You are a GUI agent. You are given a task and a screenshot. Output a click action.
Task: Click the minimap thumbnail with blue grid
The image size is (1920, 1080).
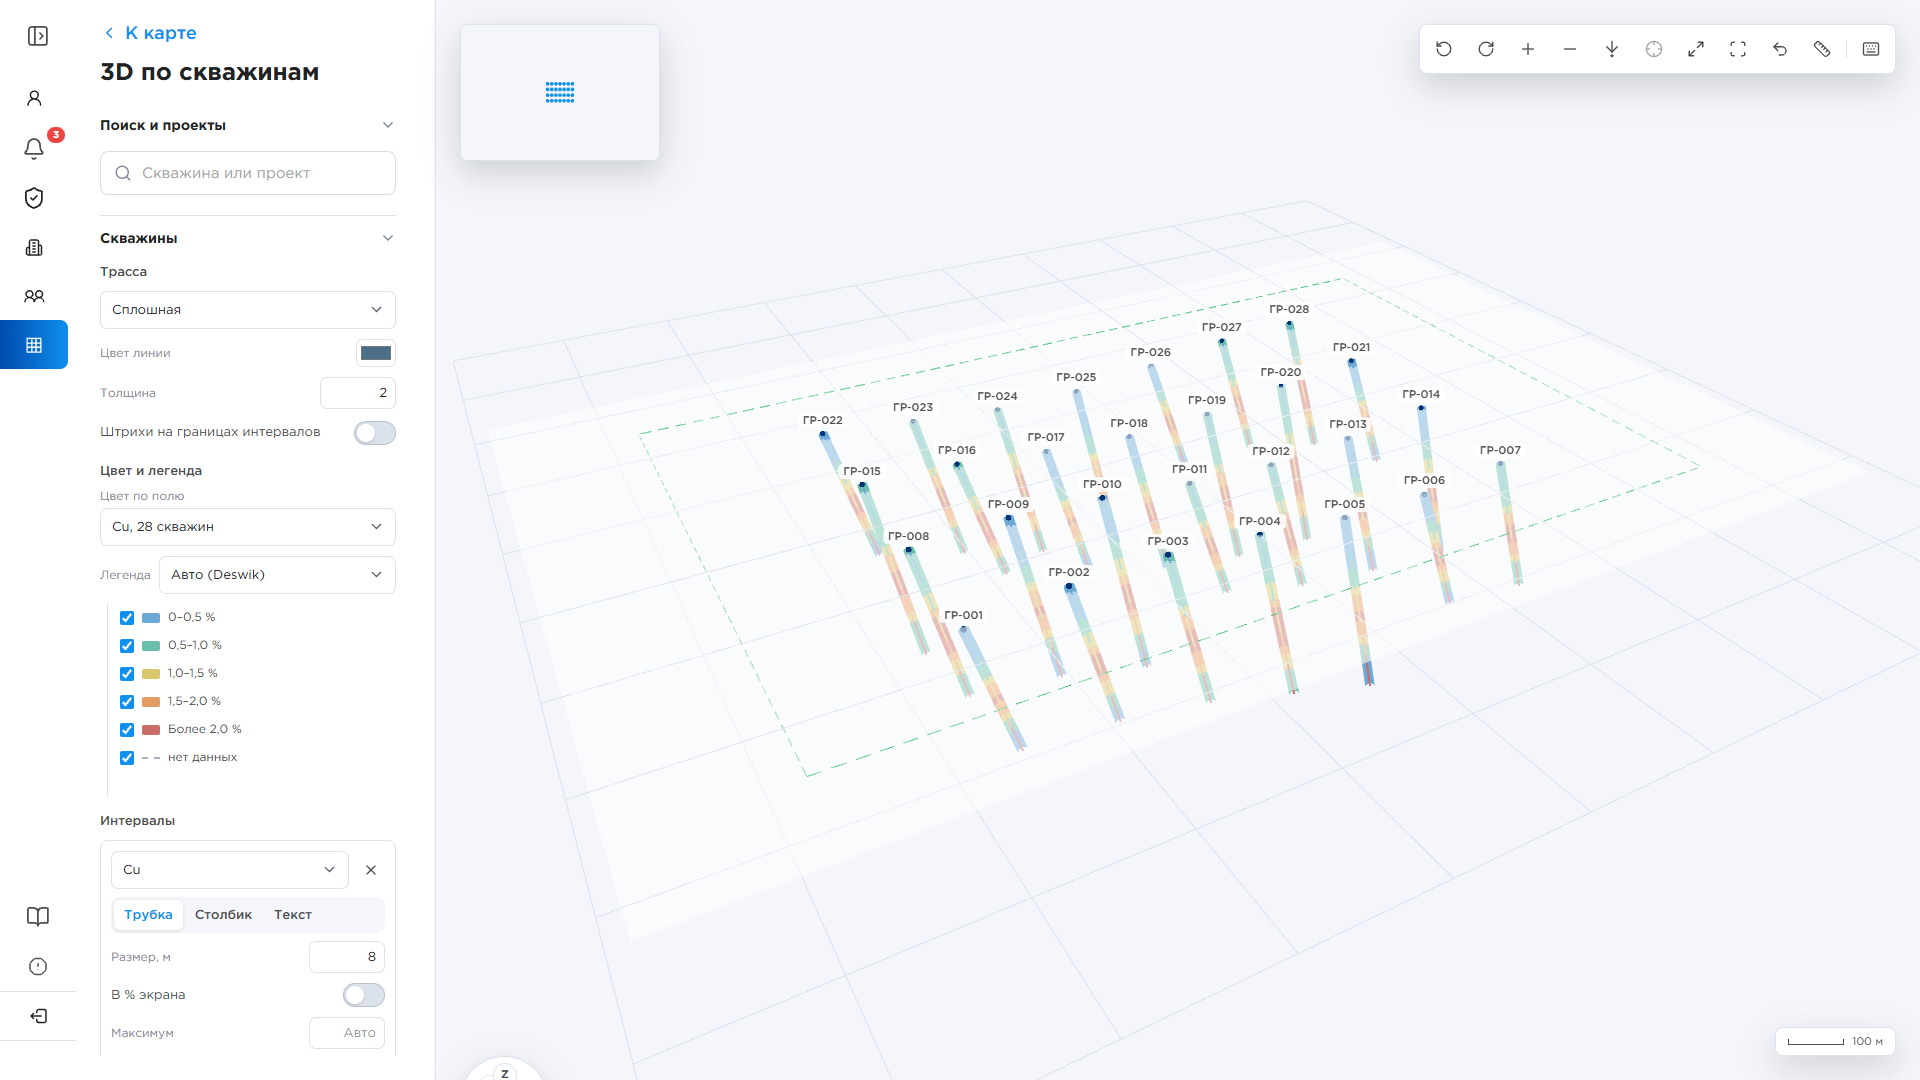560,92
